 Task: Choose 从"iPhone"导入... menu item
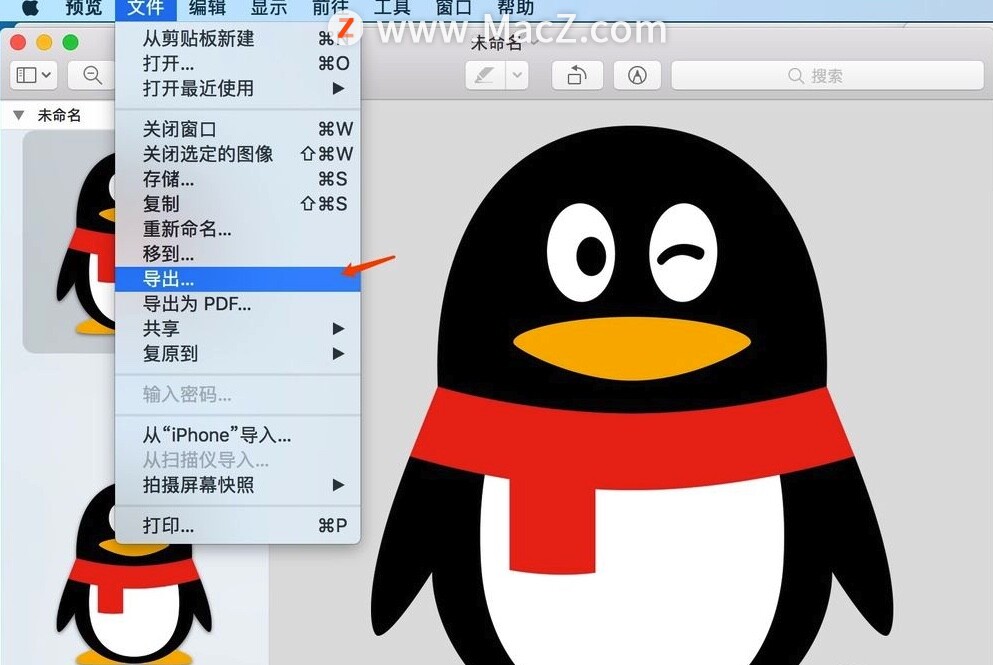[237, 435]
